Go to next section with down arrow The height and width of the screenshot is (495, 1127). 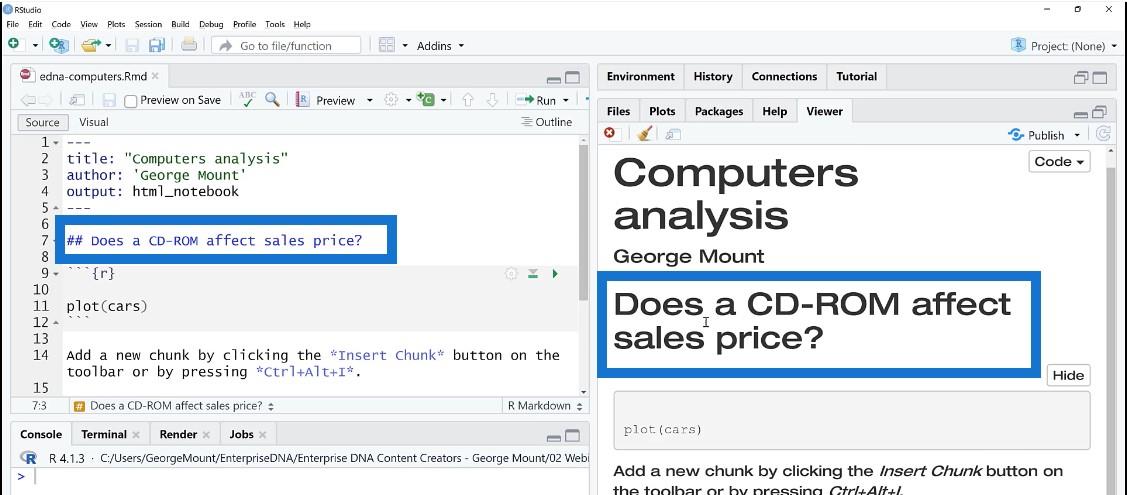coord(492,100)
